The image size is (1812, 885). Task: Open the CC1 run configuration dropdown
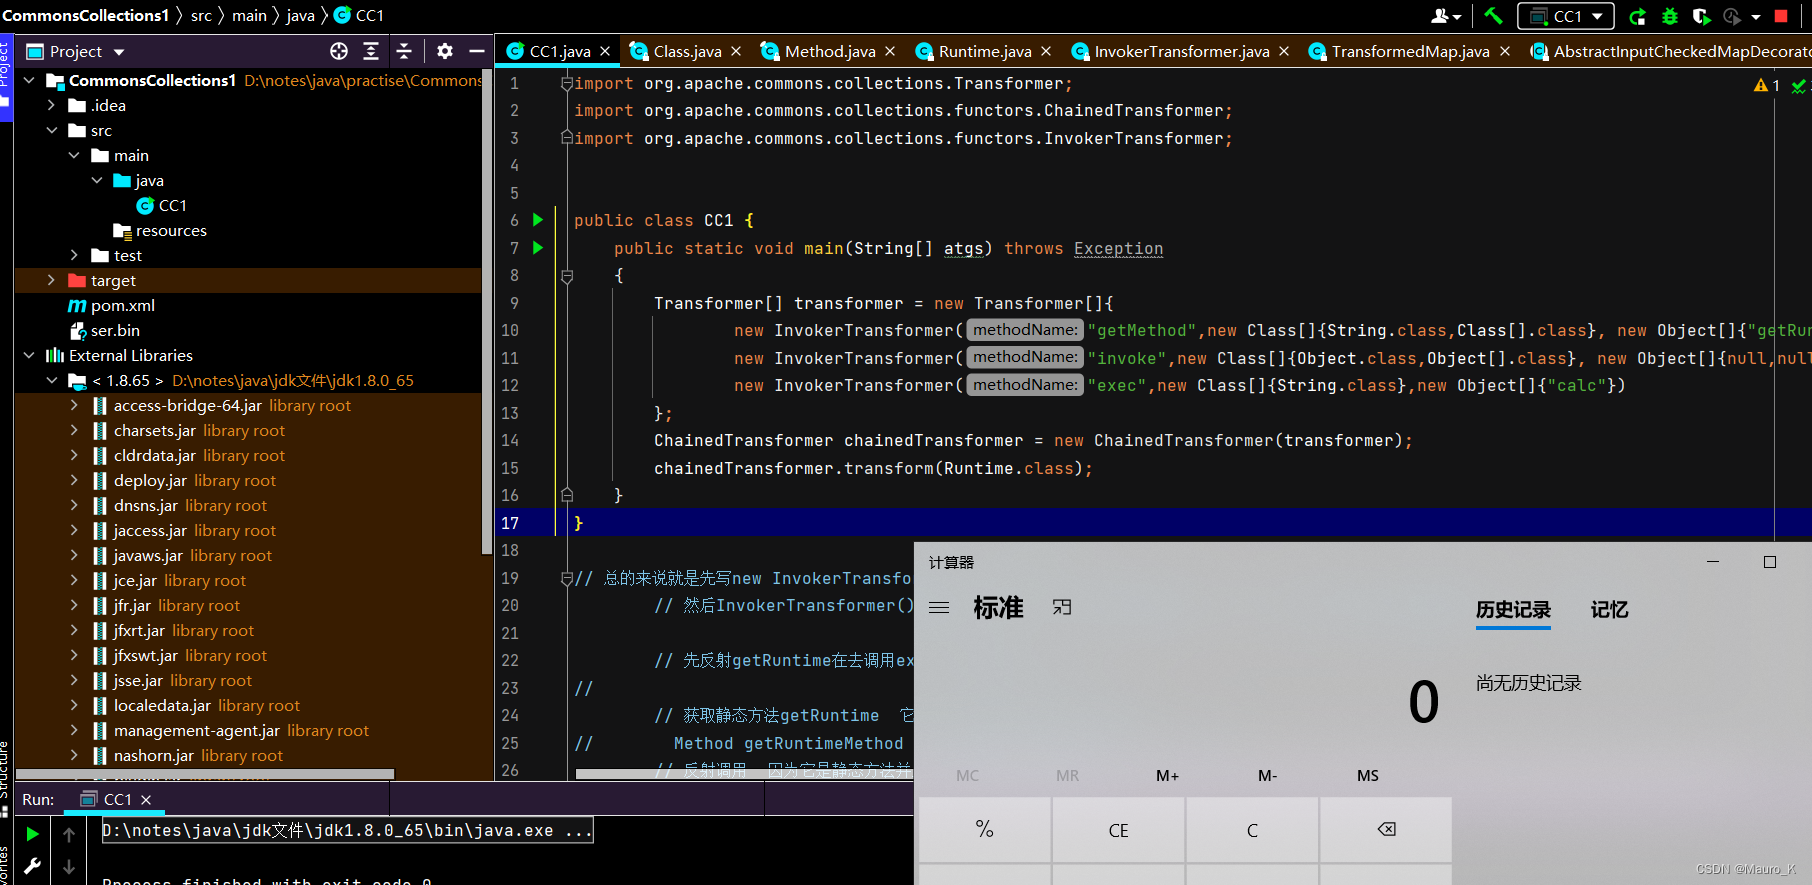click(1566, 16)
